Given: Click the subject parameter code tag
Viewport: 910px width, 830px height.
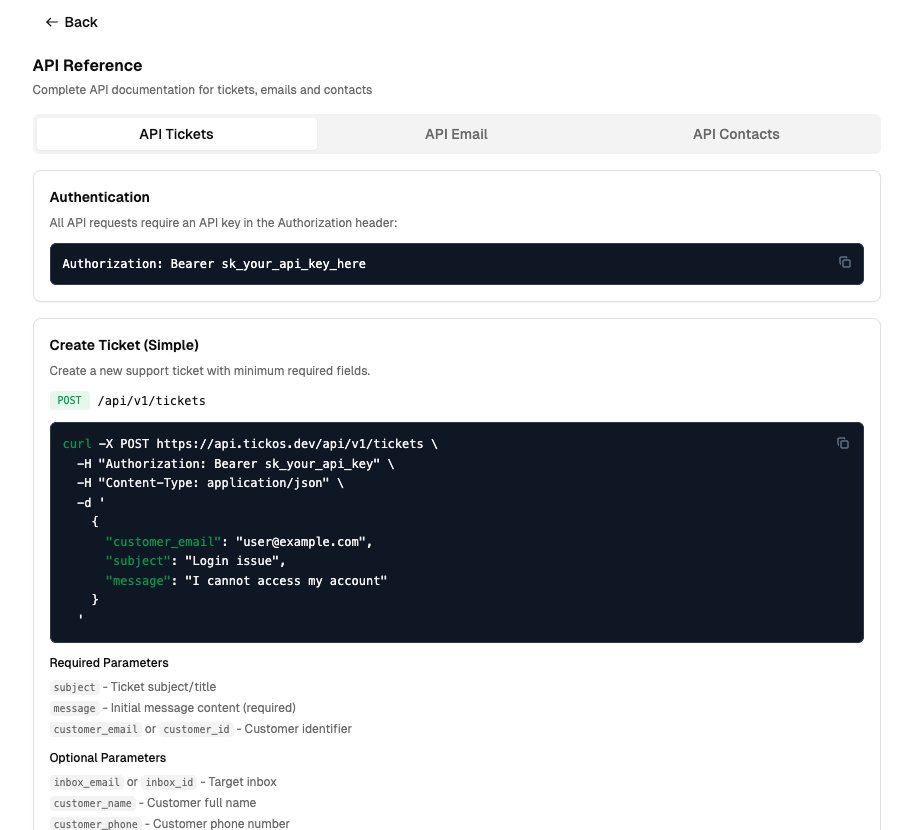Looking at the screenshot, I should [74, 687].
